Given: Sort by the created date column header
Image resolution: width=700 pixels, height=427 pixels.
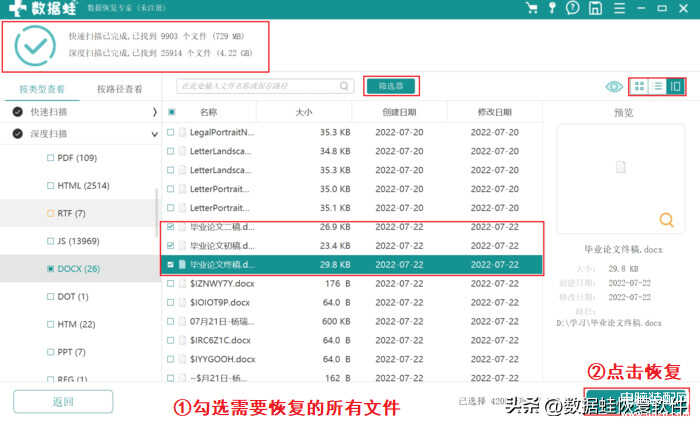Looking at the screenshot, I should pos(399,112).
